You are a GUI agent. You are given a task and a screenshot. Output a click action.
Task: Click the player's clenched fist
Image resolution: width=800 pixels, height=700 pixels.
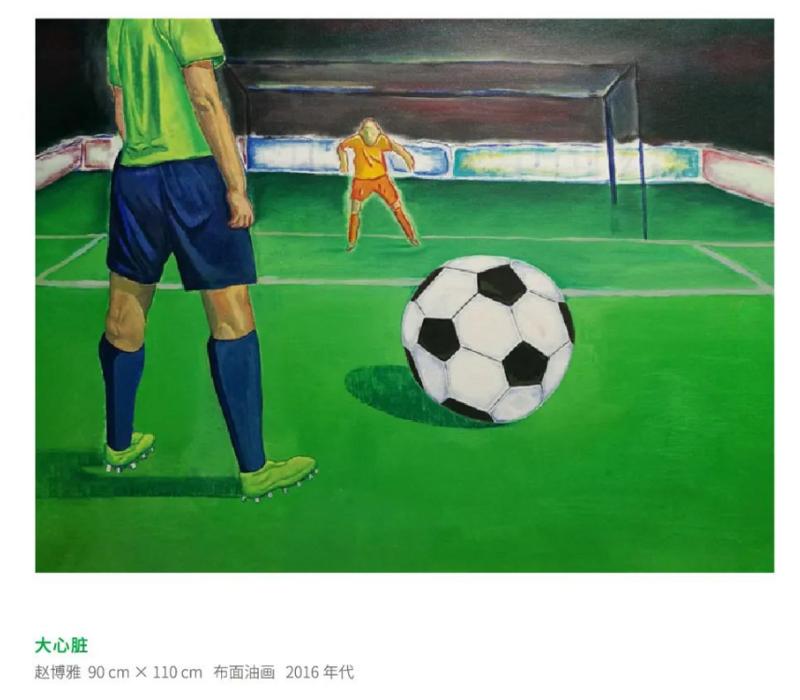[x=240, y=209]
